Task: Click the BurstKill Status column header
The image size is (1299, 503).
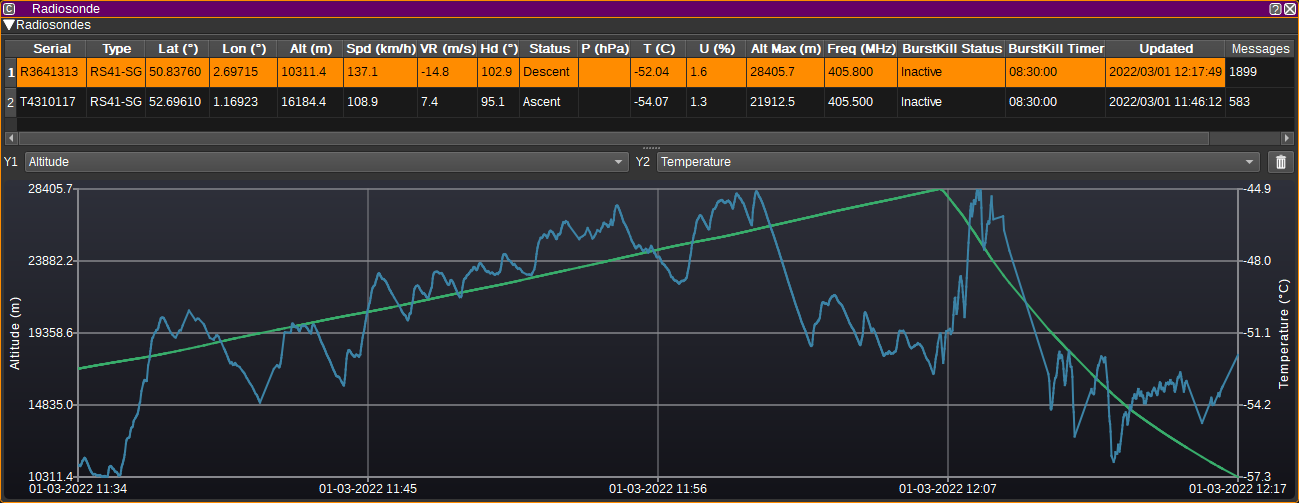Action: click(951, 48)
